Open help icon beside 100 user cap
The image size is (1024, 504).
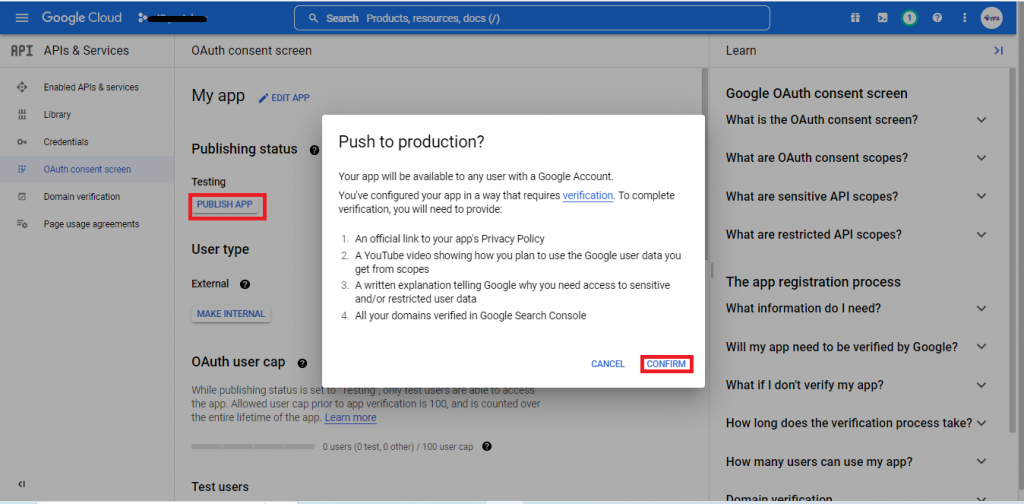click(x=487, y=447)
